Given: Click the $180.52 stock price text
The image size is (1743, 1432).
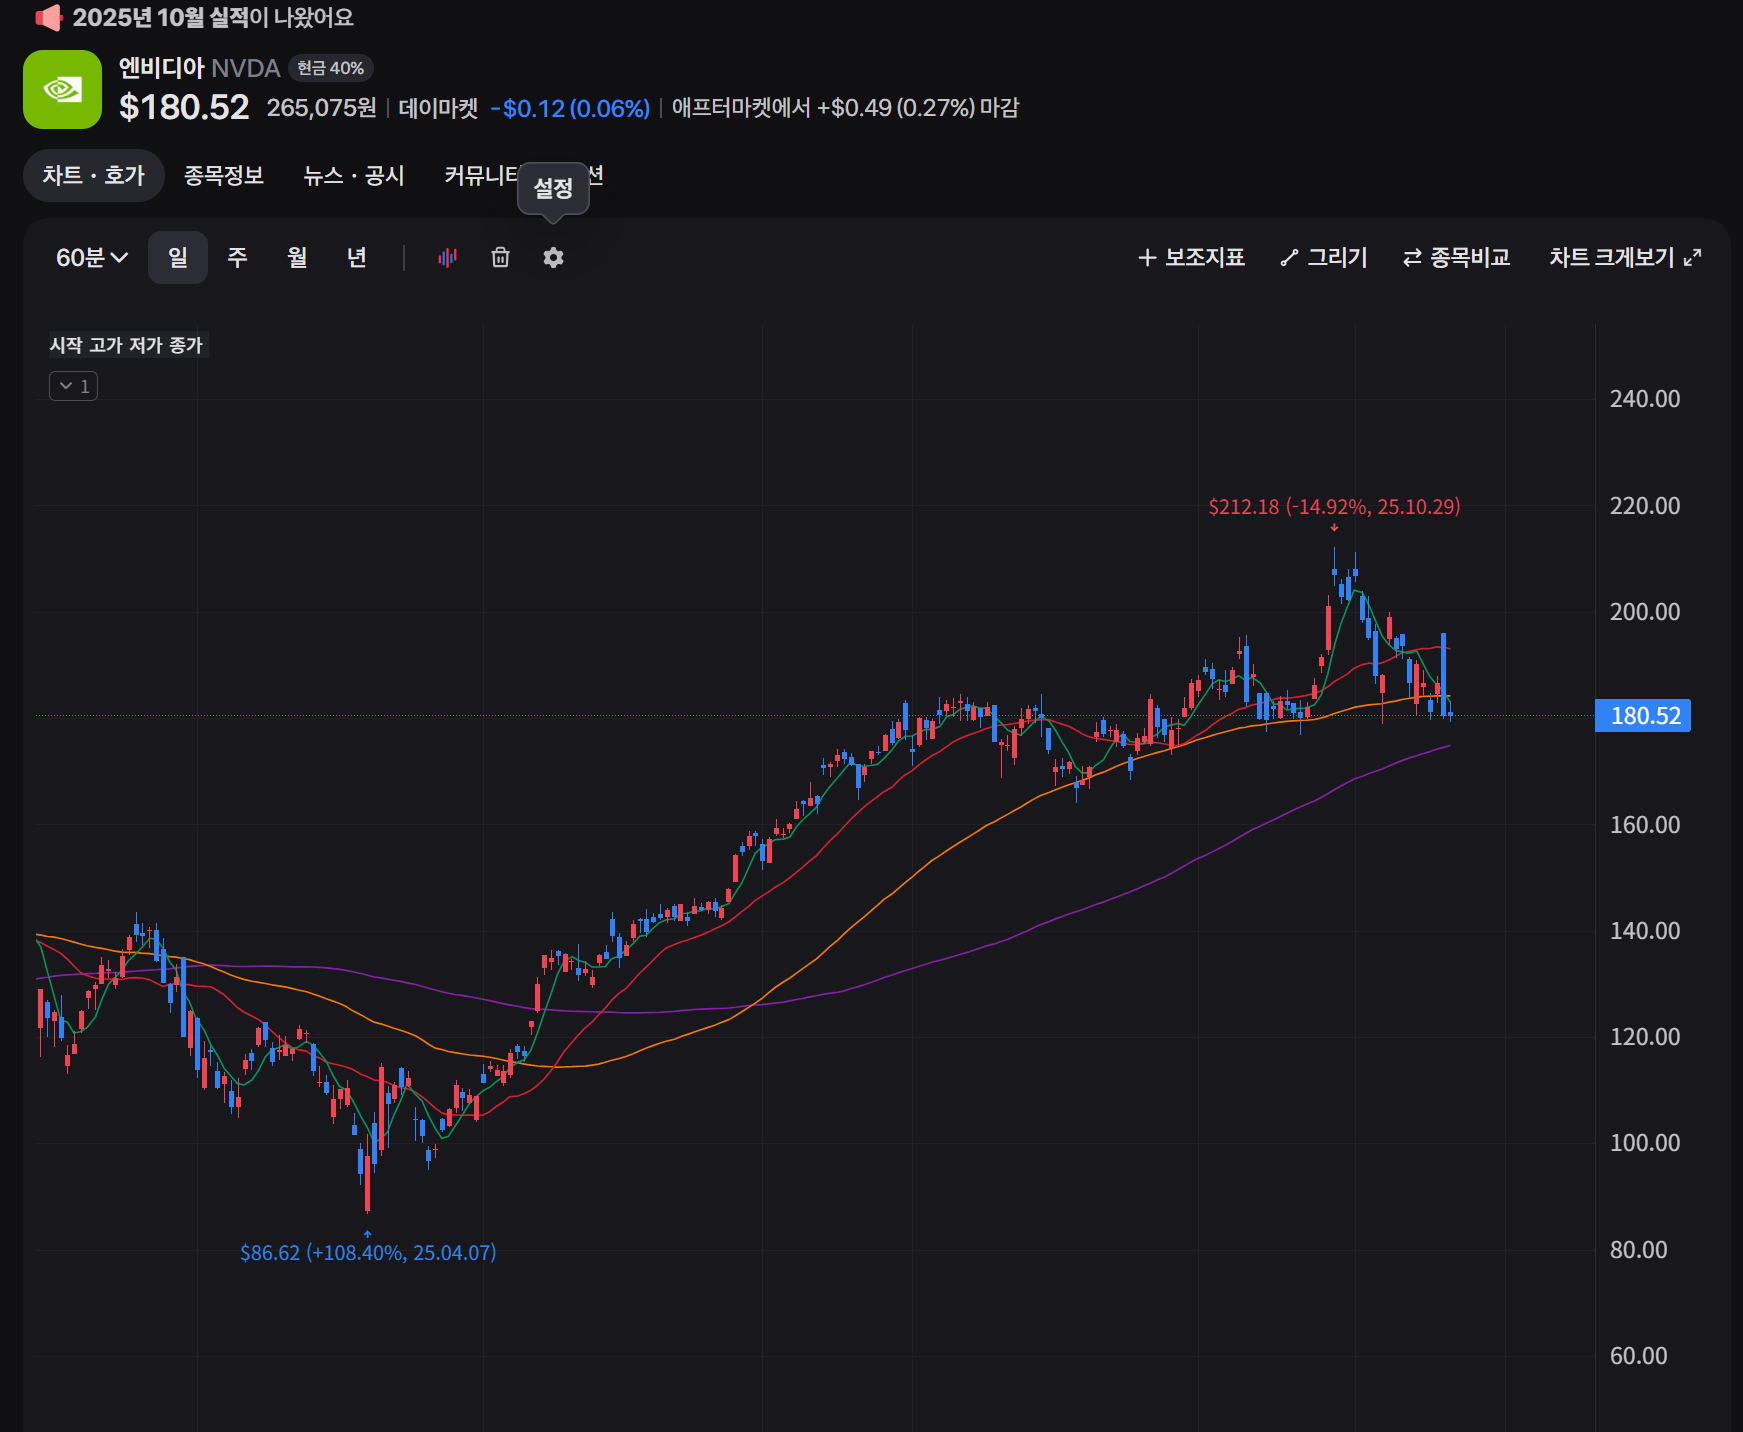Looking at the screenshot, I should [184, 107].
